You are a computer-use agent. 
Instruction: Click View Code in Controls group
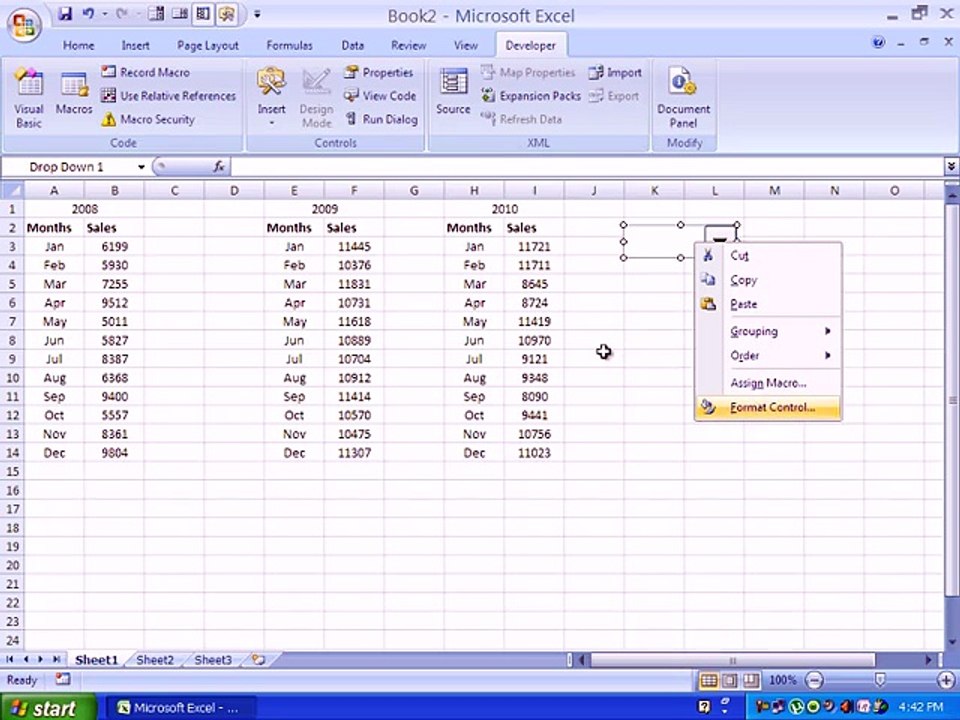tap(380, 96)
